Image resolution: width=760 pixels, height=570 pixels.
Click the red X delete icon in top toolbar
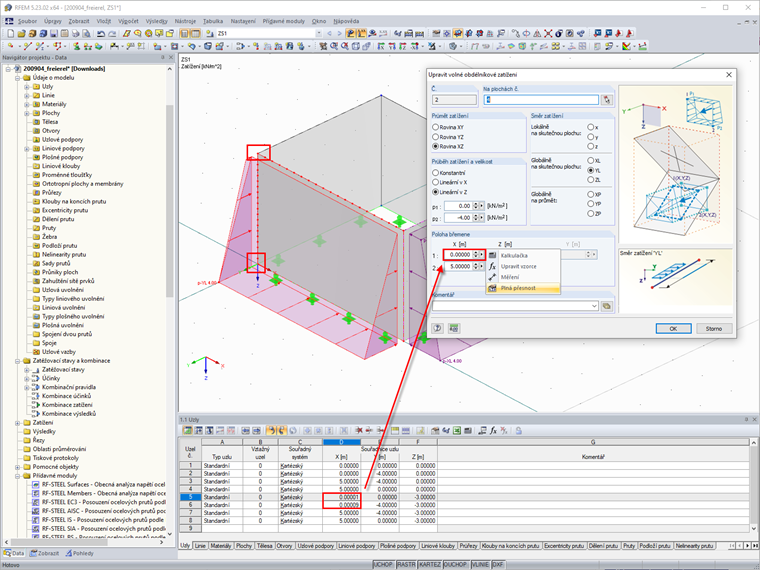[x=548, y=33]
